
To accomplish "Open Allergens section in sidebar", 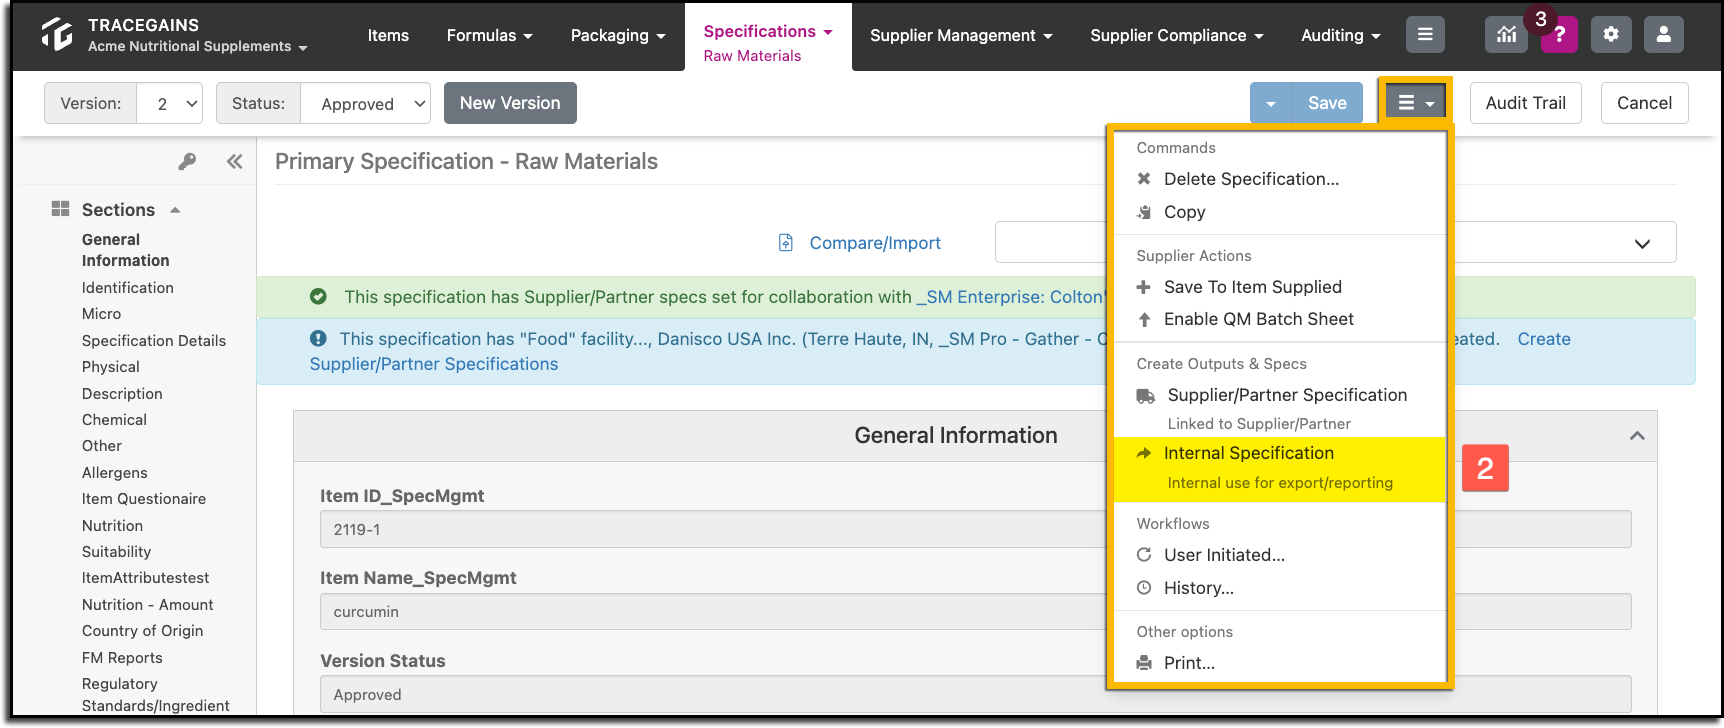I will click(115, 473).
